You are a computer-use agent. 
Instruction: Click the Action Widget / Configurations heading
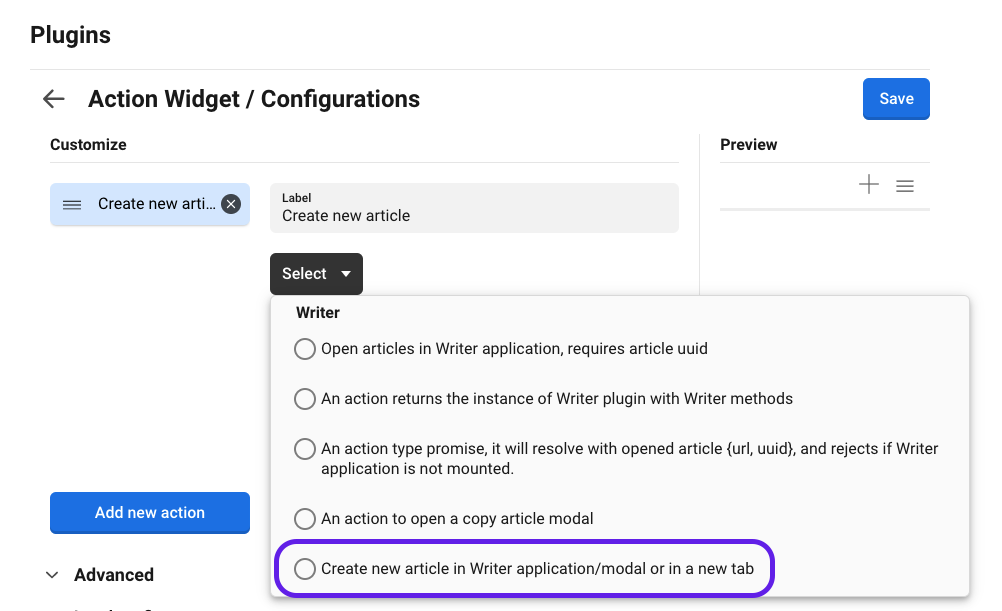[254, 99]
